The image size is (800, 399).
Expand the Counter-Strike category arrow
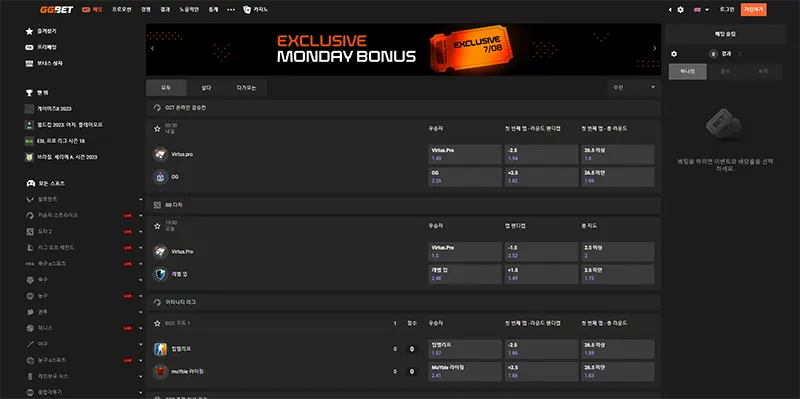click(x=141, y=216)
